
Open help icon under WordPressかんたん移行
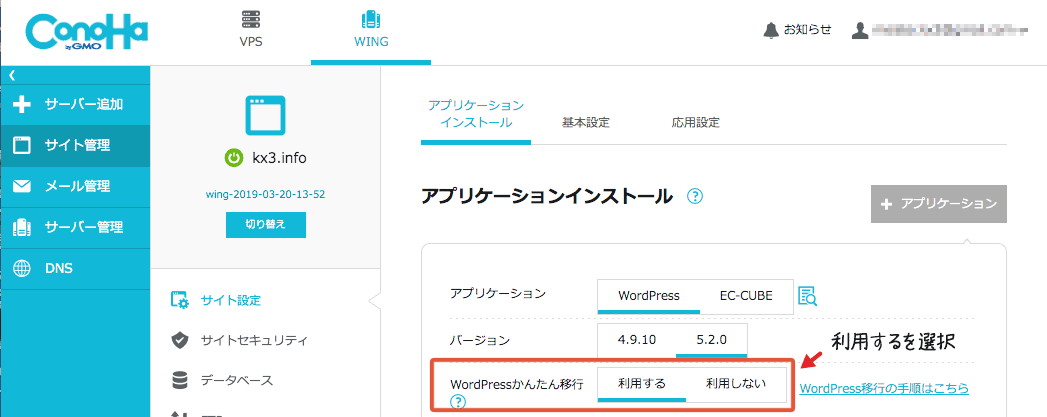pos(458,402)
